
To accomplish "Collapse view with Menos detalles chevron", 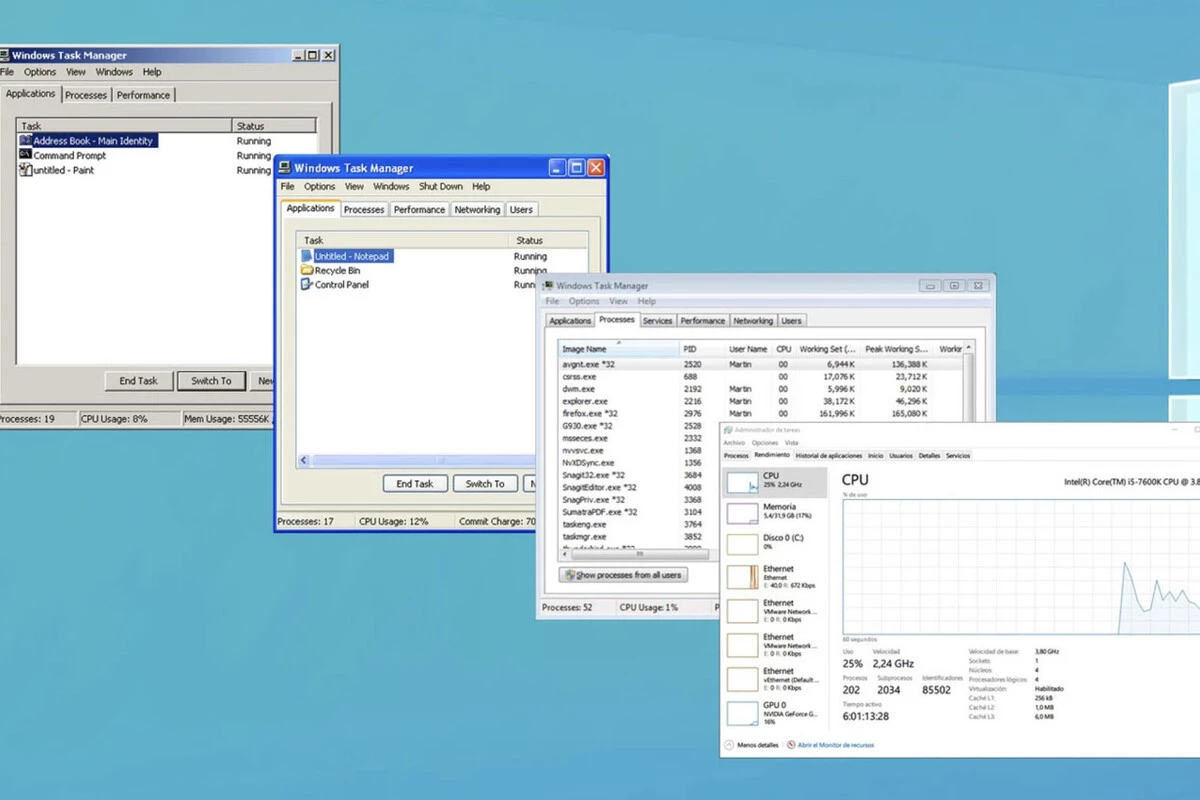I will pos(730,745).
